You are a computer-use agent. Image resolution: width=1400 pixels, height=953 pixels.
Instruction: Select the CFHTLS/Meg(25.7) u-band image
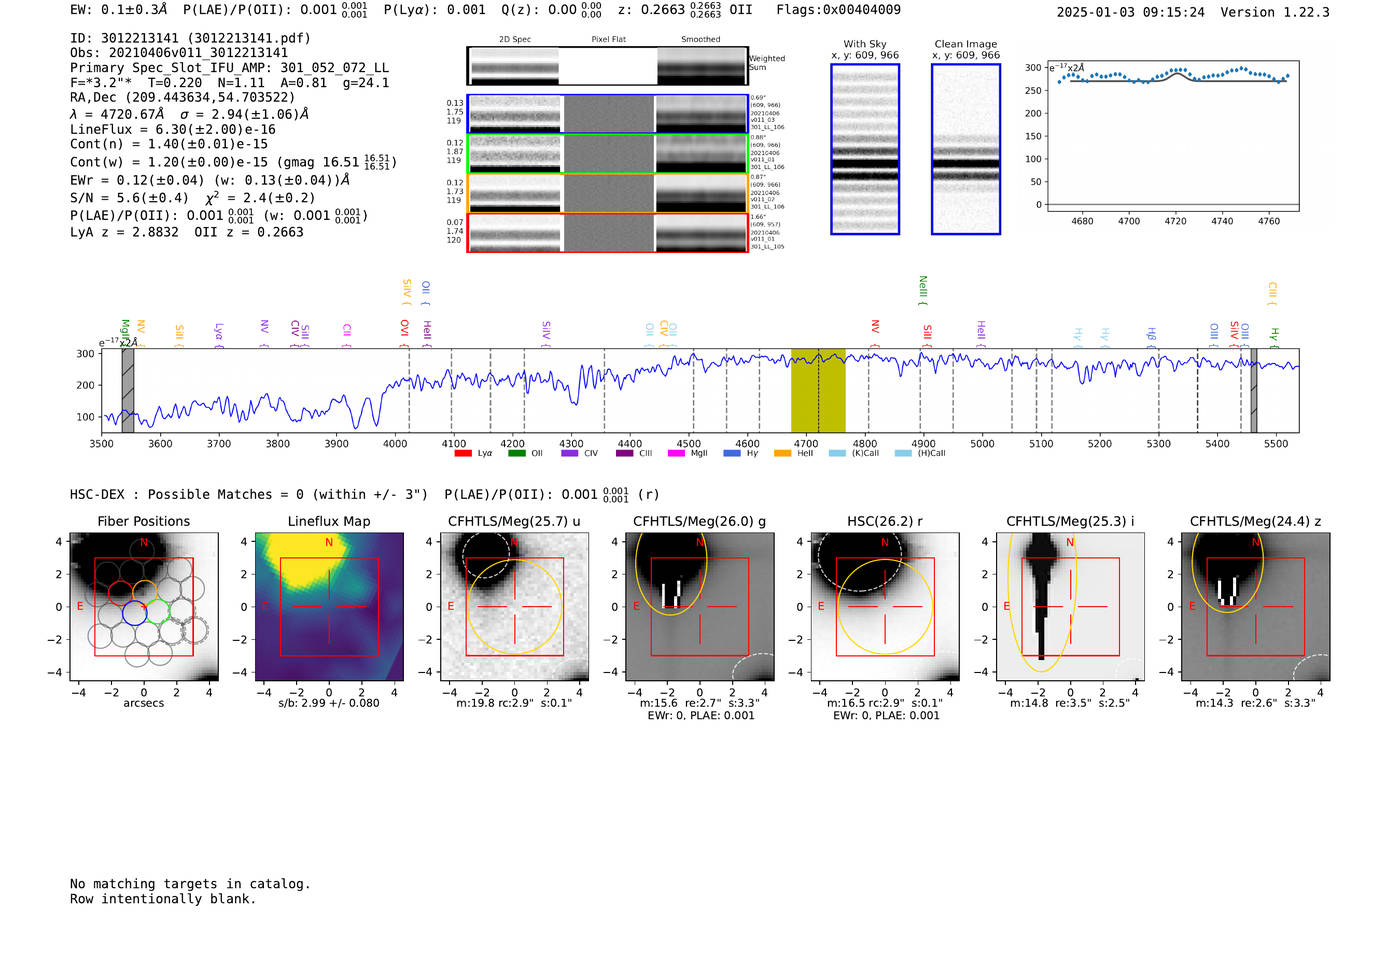514,607
